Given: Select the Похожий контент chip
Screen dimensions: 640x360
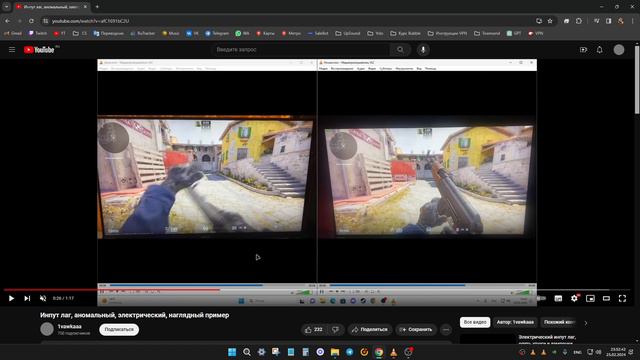Looking at the screenshot, I should coord(559,322).
